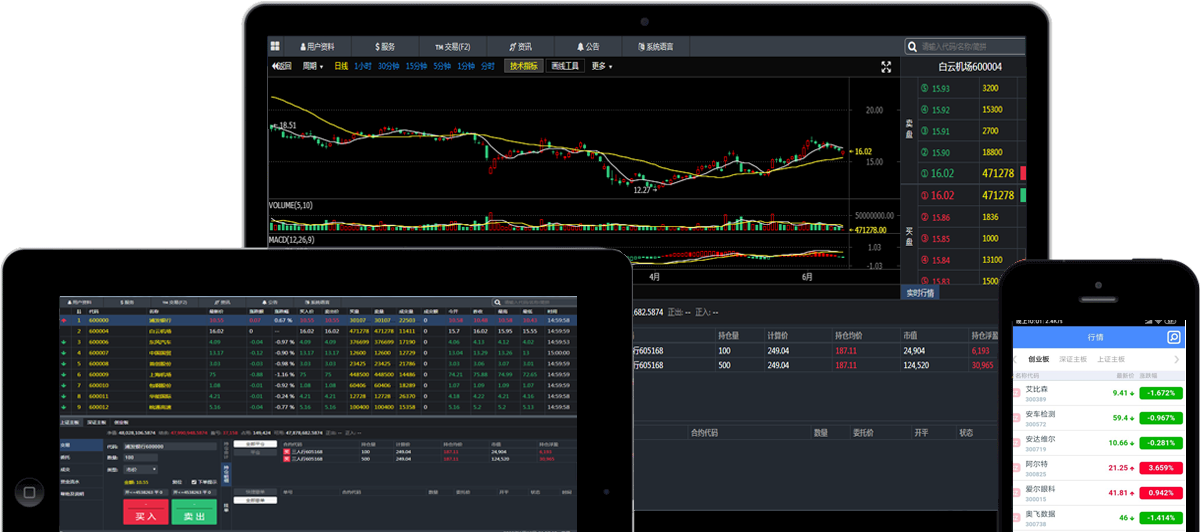Image resolution: width=1200 pixels, height=532 pixels.
Task: Click the tablet home button
Action: tap(30, 493)
